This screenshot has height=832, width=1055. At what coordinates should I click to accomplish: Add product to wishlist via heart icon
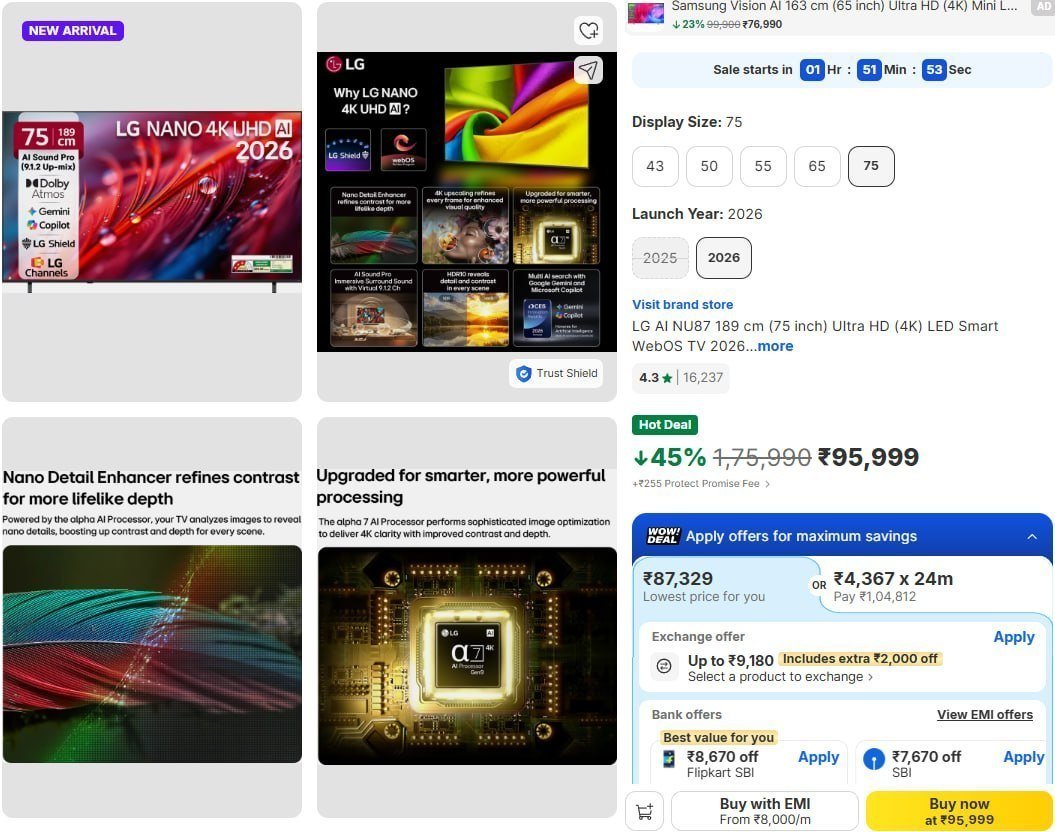[589, 30]
